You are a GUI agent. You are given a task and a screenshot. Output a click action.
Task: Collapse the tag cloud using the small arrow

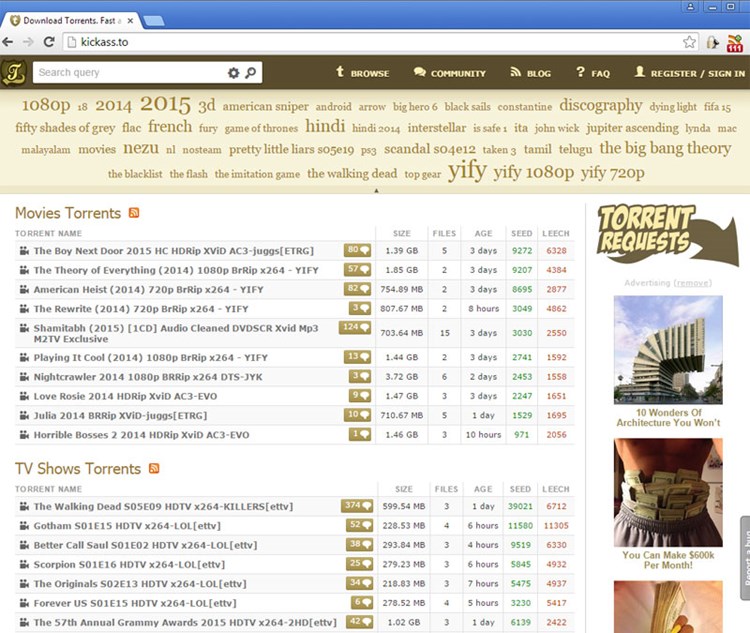[x=376, y=190]
